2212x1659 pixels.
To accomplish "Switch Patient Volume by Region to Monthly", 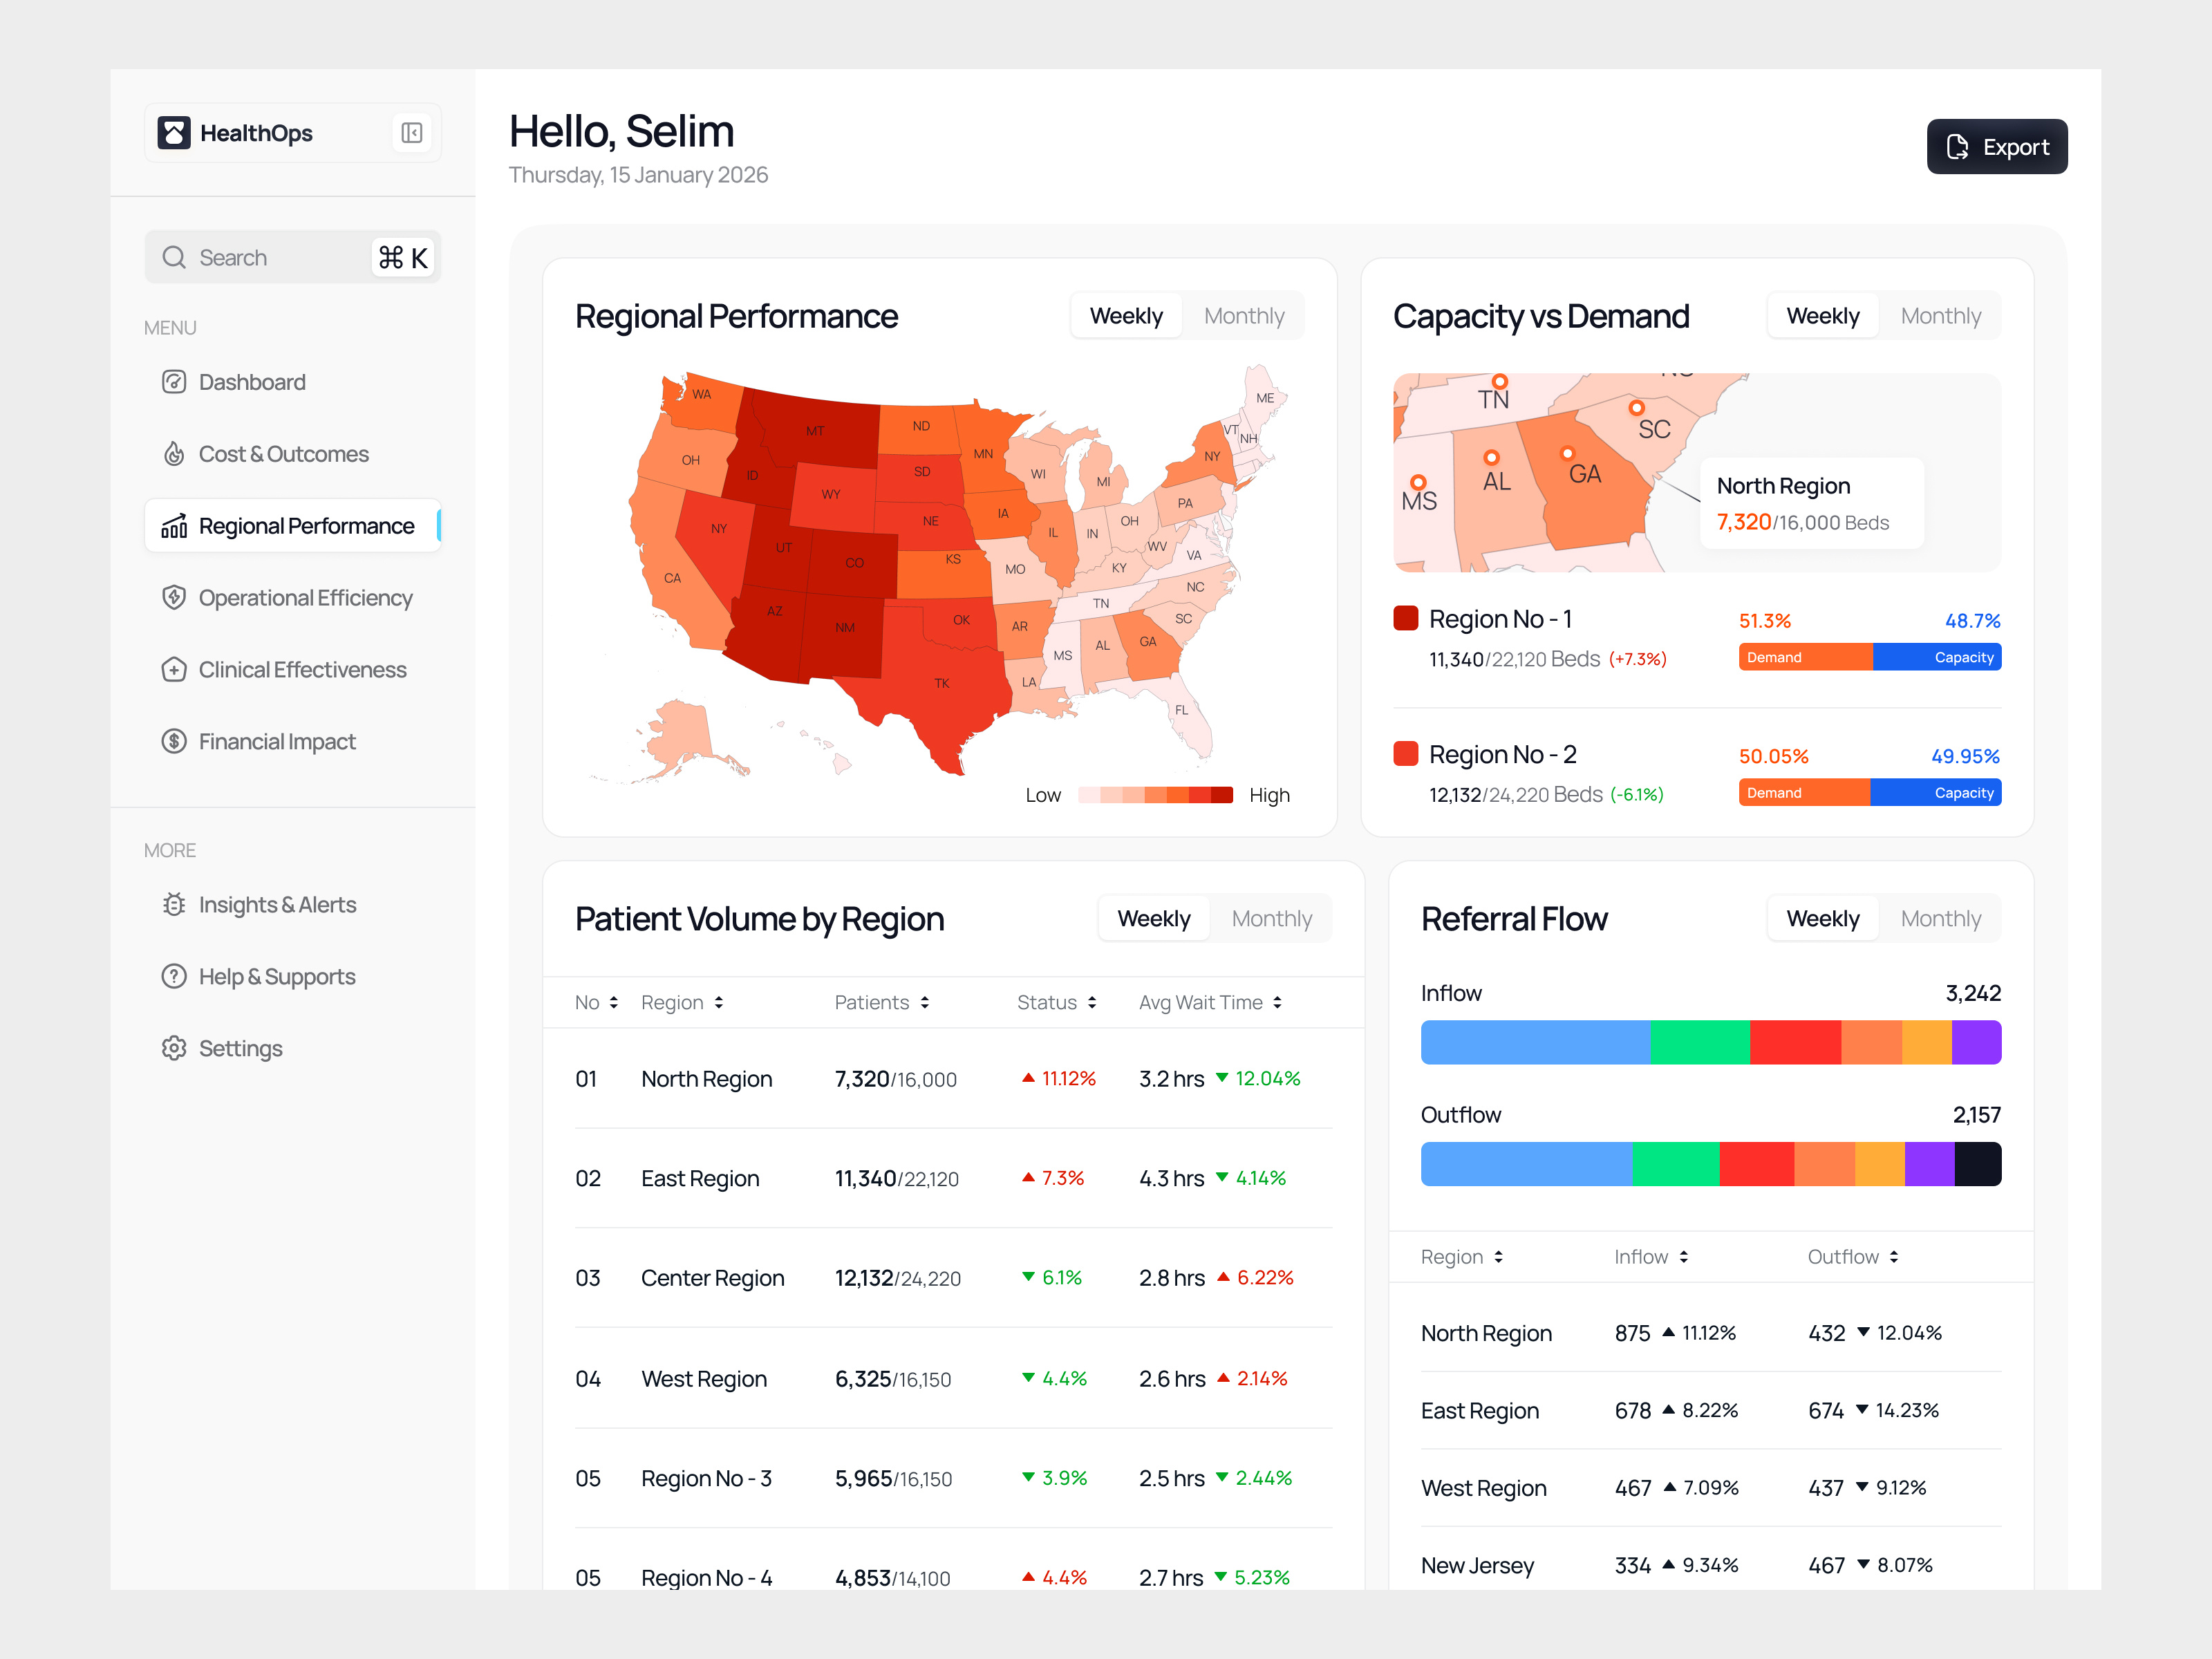I will pos(1271,919).
